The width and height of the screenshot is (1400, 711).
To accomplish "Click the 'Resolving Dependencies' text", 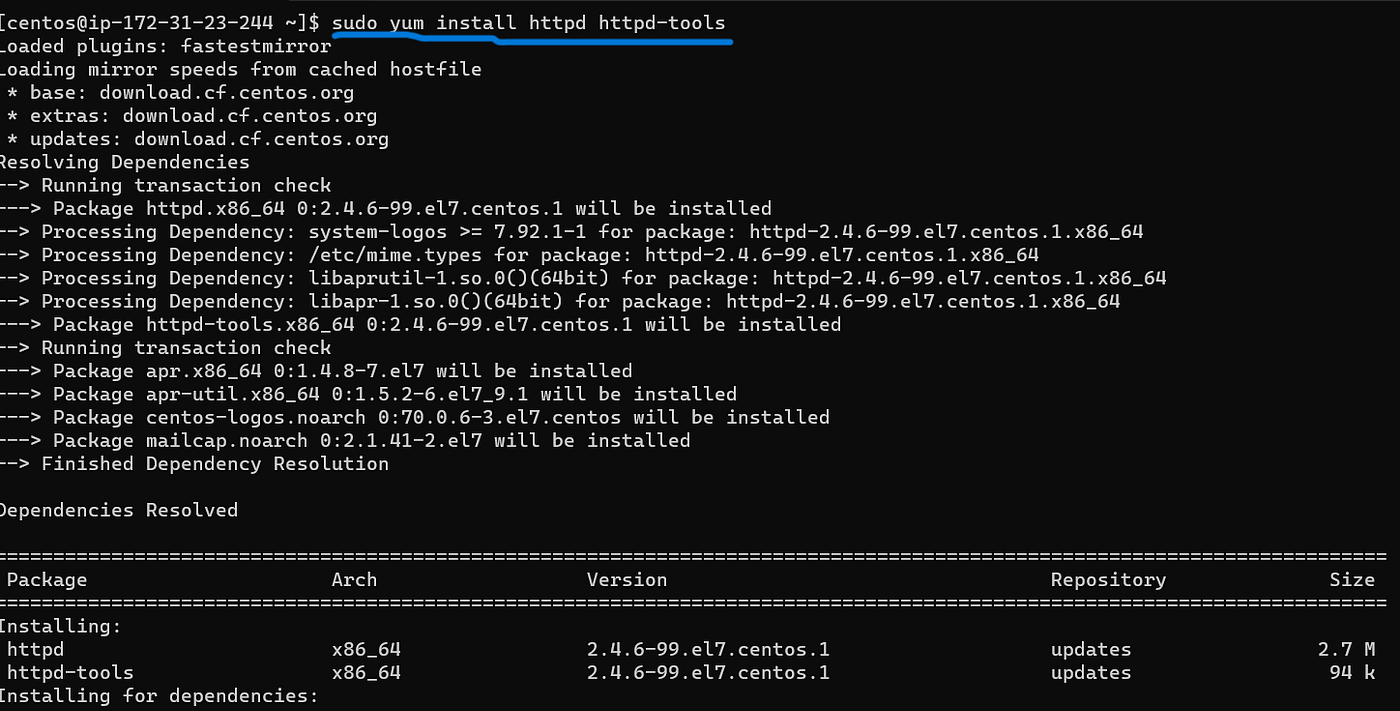I will tap(125, 162).
